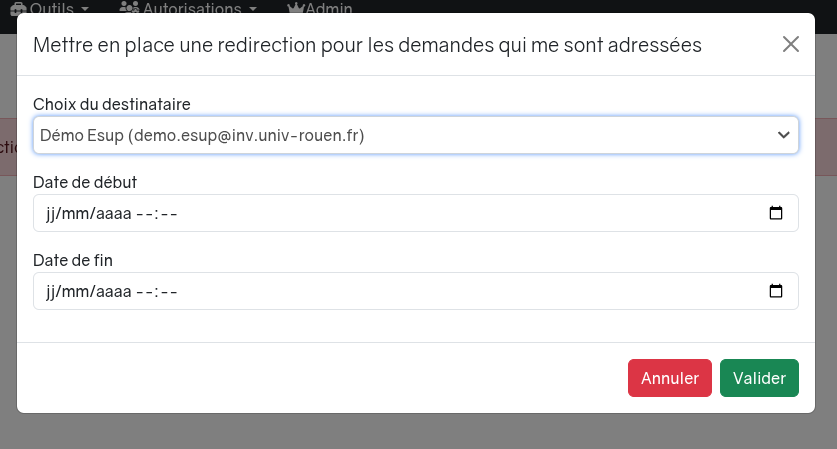This screenshot has width=837, height=449.
Task: Expand the Autorisations menu caret
Action: (x=252, y=8)
